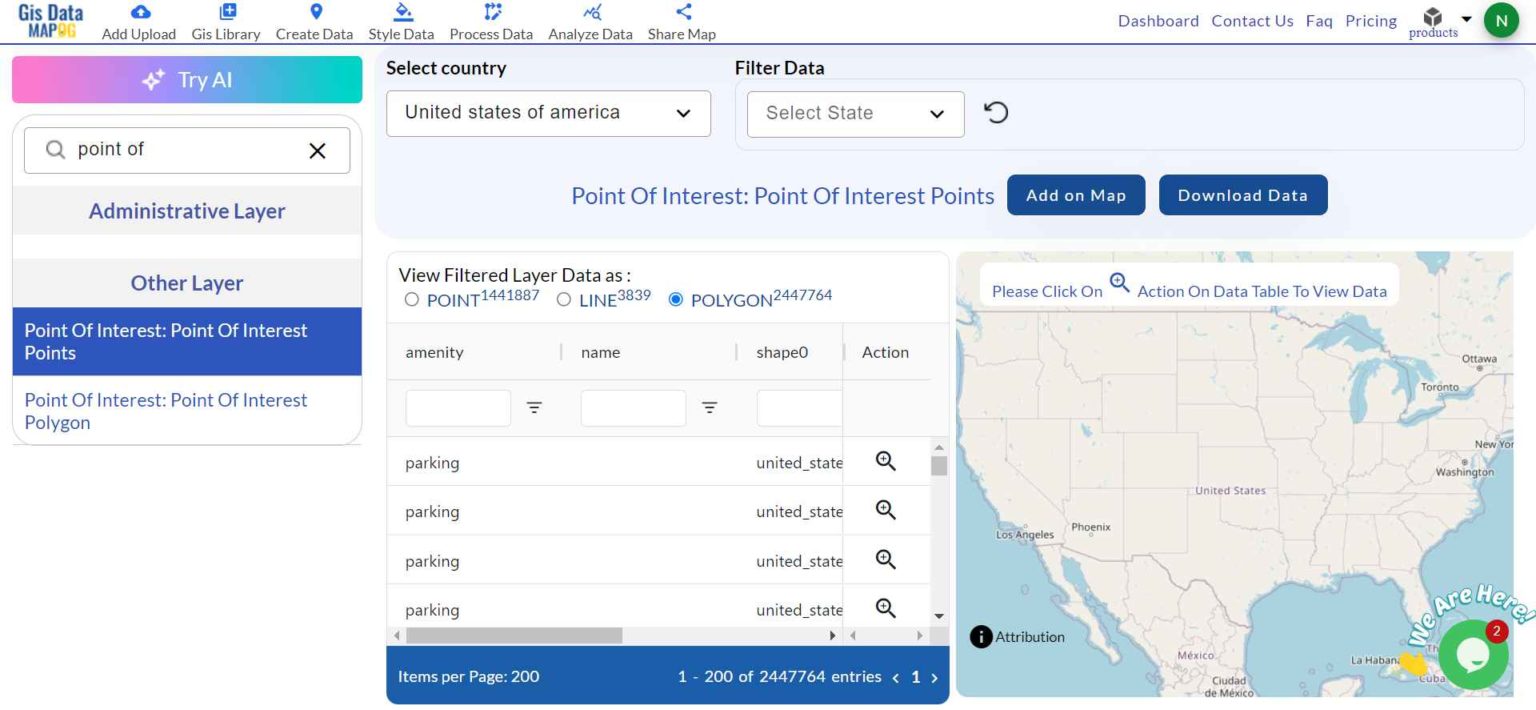Viewport: 1536px width, 710px height.
Task: Clear the layer search with the X
Action: 318,150
